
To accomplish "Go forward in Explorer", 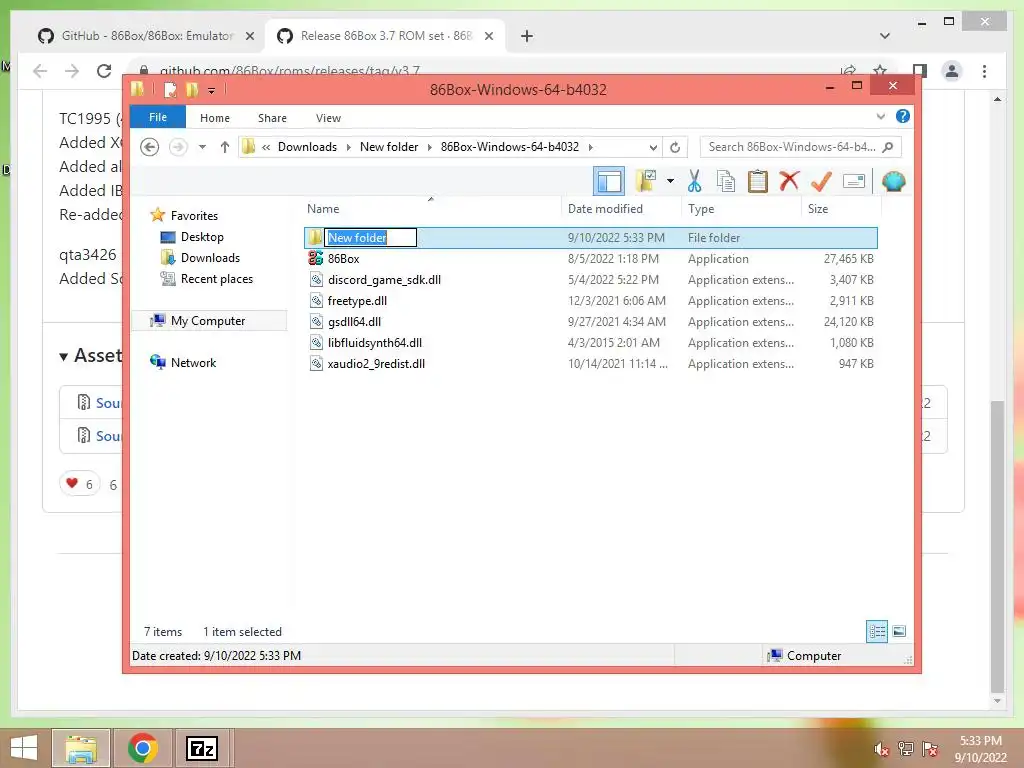I will tap(178, 147).
